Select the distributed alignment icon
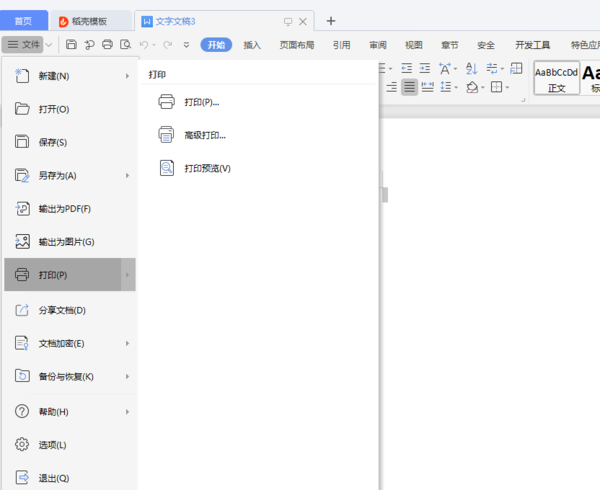The height and width of the screenshot is (490, 600). coord(427,87)
